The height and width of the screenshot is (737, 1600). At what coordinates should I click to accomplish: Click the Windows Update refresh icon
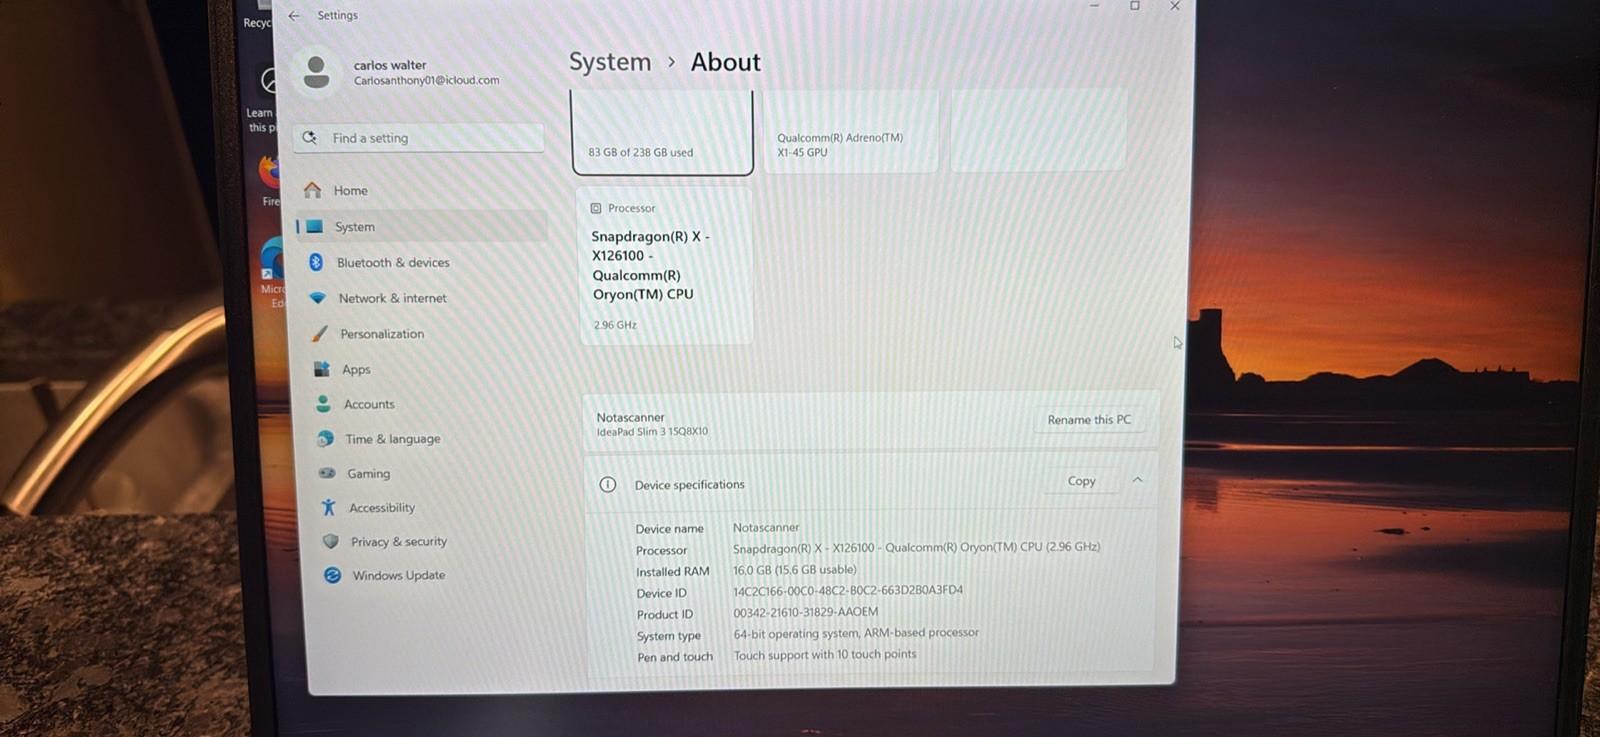click(333, 575)
